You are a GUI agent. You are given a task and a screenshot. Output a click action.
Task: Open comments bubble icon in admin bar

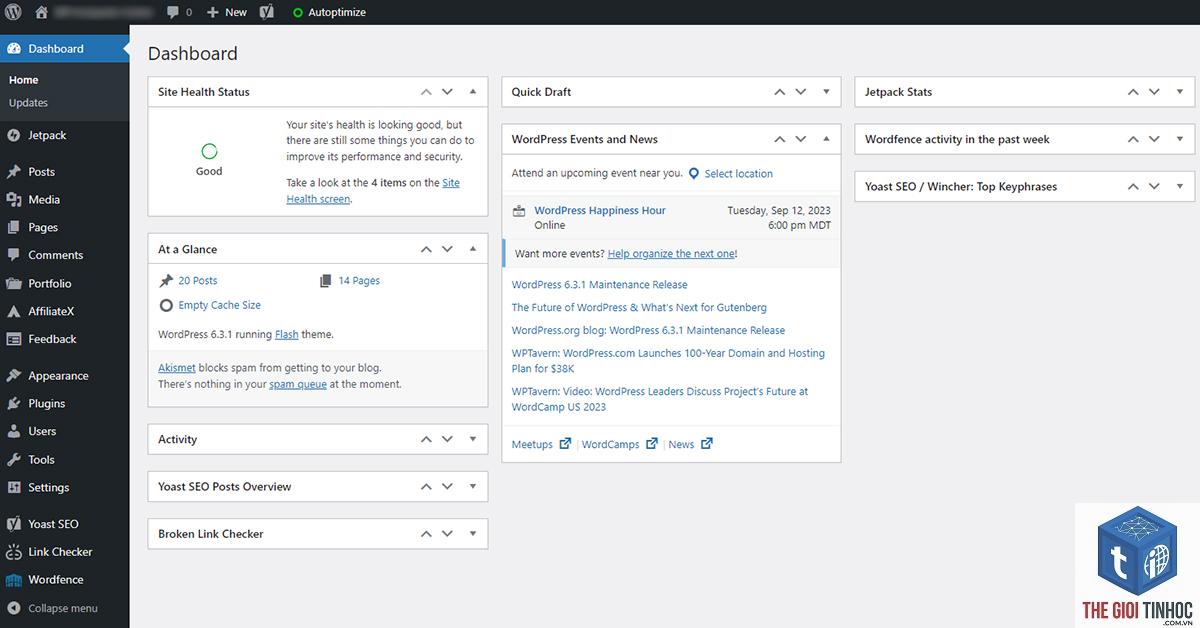tap(174, 12)
